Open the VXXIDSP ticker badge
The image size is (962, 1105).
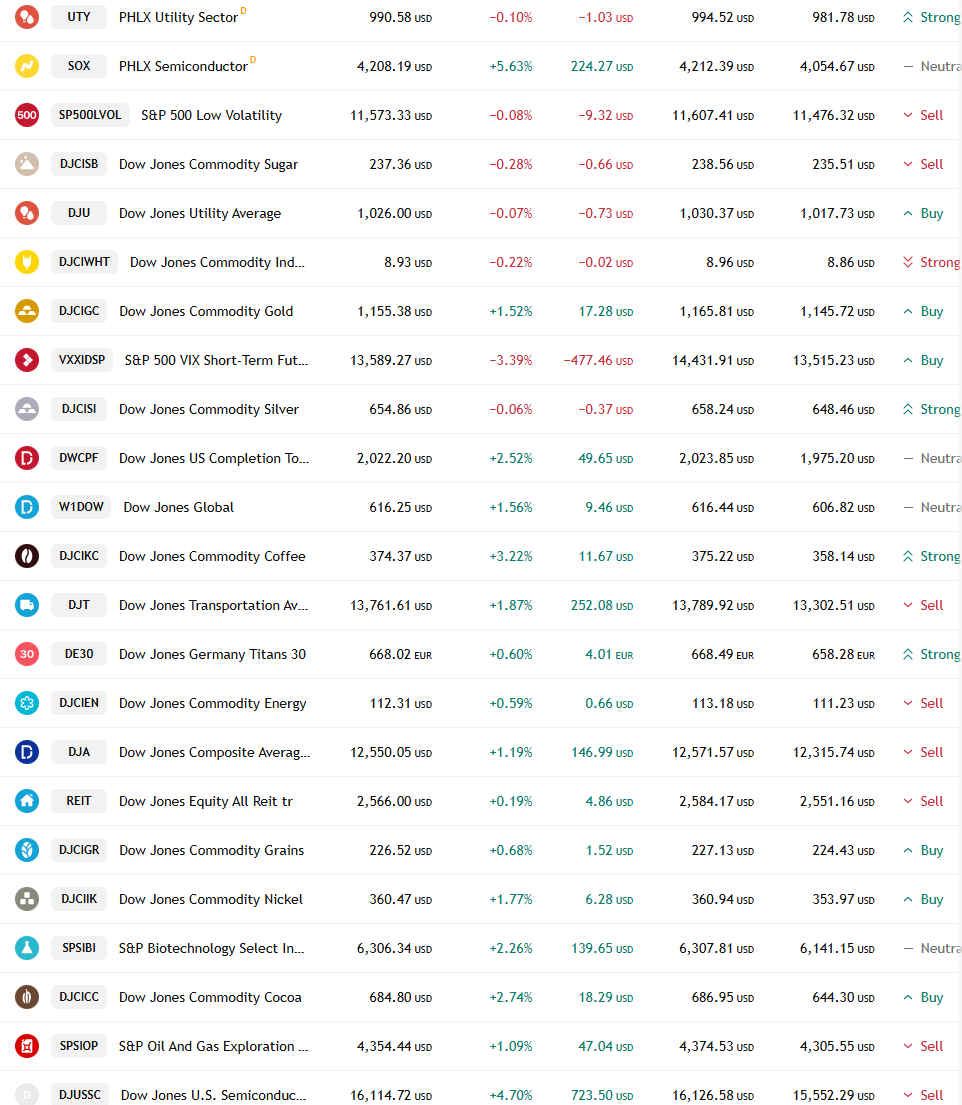click(x=82, y=360)
